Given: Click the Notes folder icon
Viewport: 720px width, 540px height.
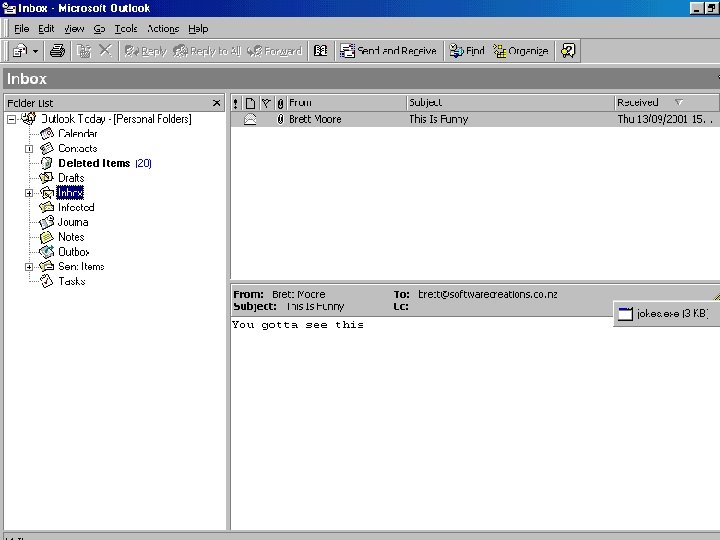Looking at the screenshot, I should 46,237.
